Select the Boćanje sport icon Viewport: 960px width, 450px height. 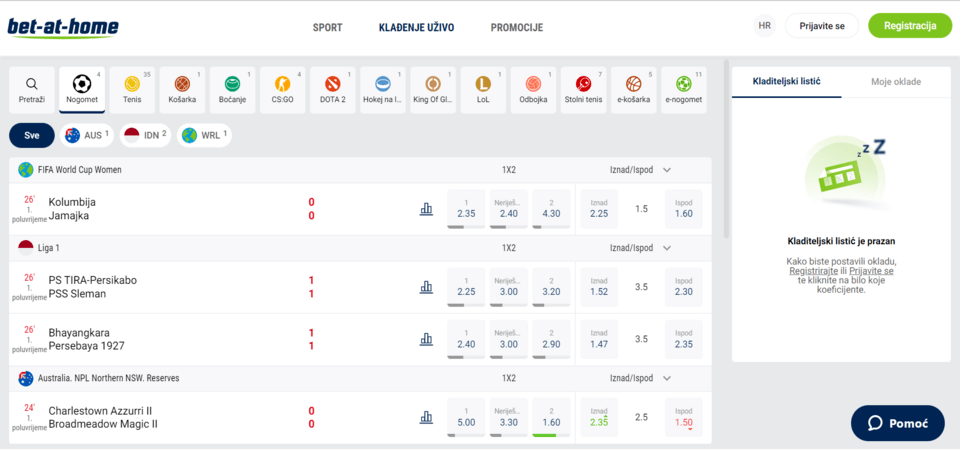(233, 90)
